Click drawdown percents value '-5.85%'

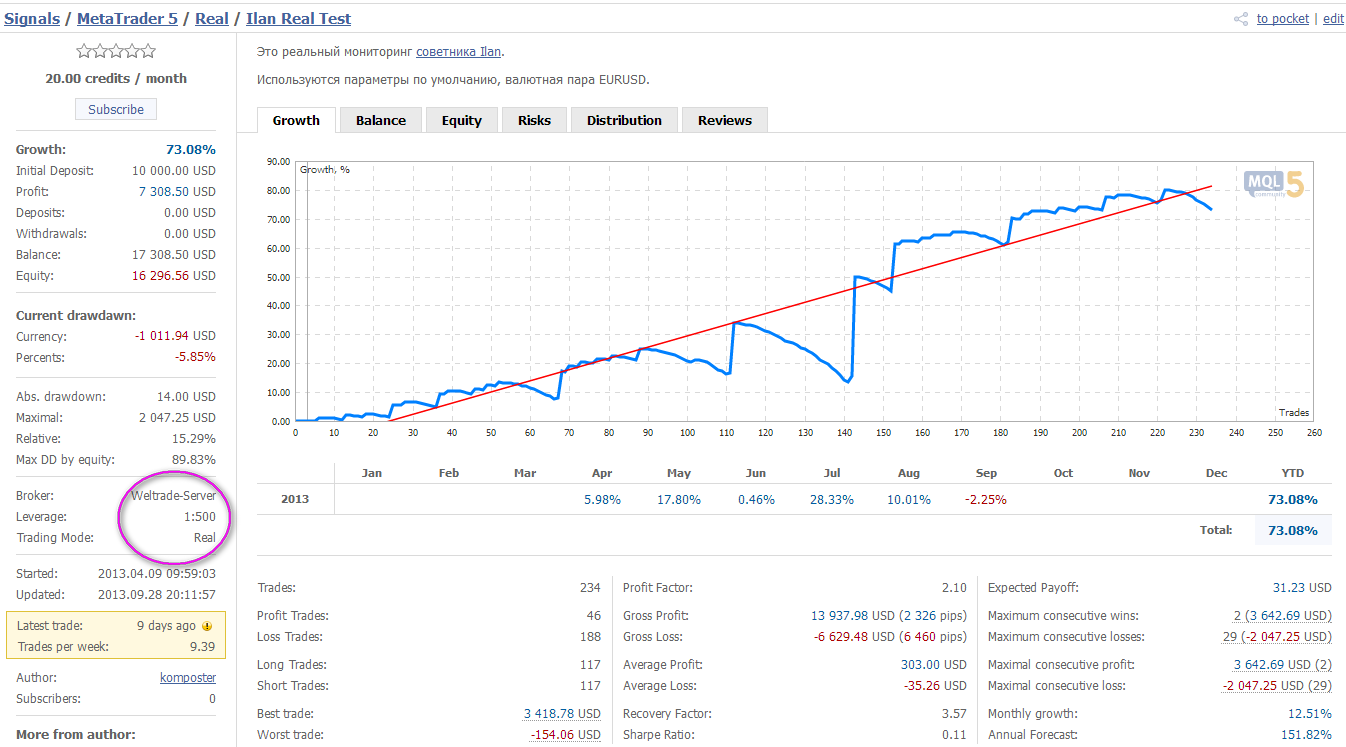[196, 358]
